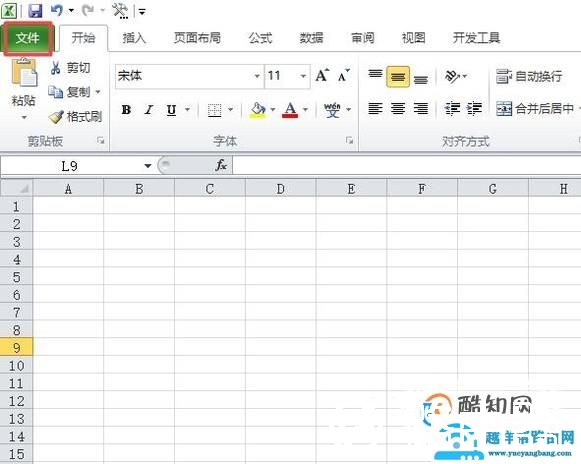Screen dimensions: 581x464
Task: Toggle Bold formatting
Action: [126, 110]
